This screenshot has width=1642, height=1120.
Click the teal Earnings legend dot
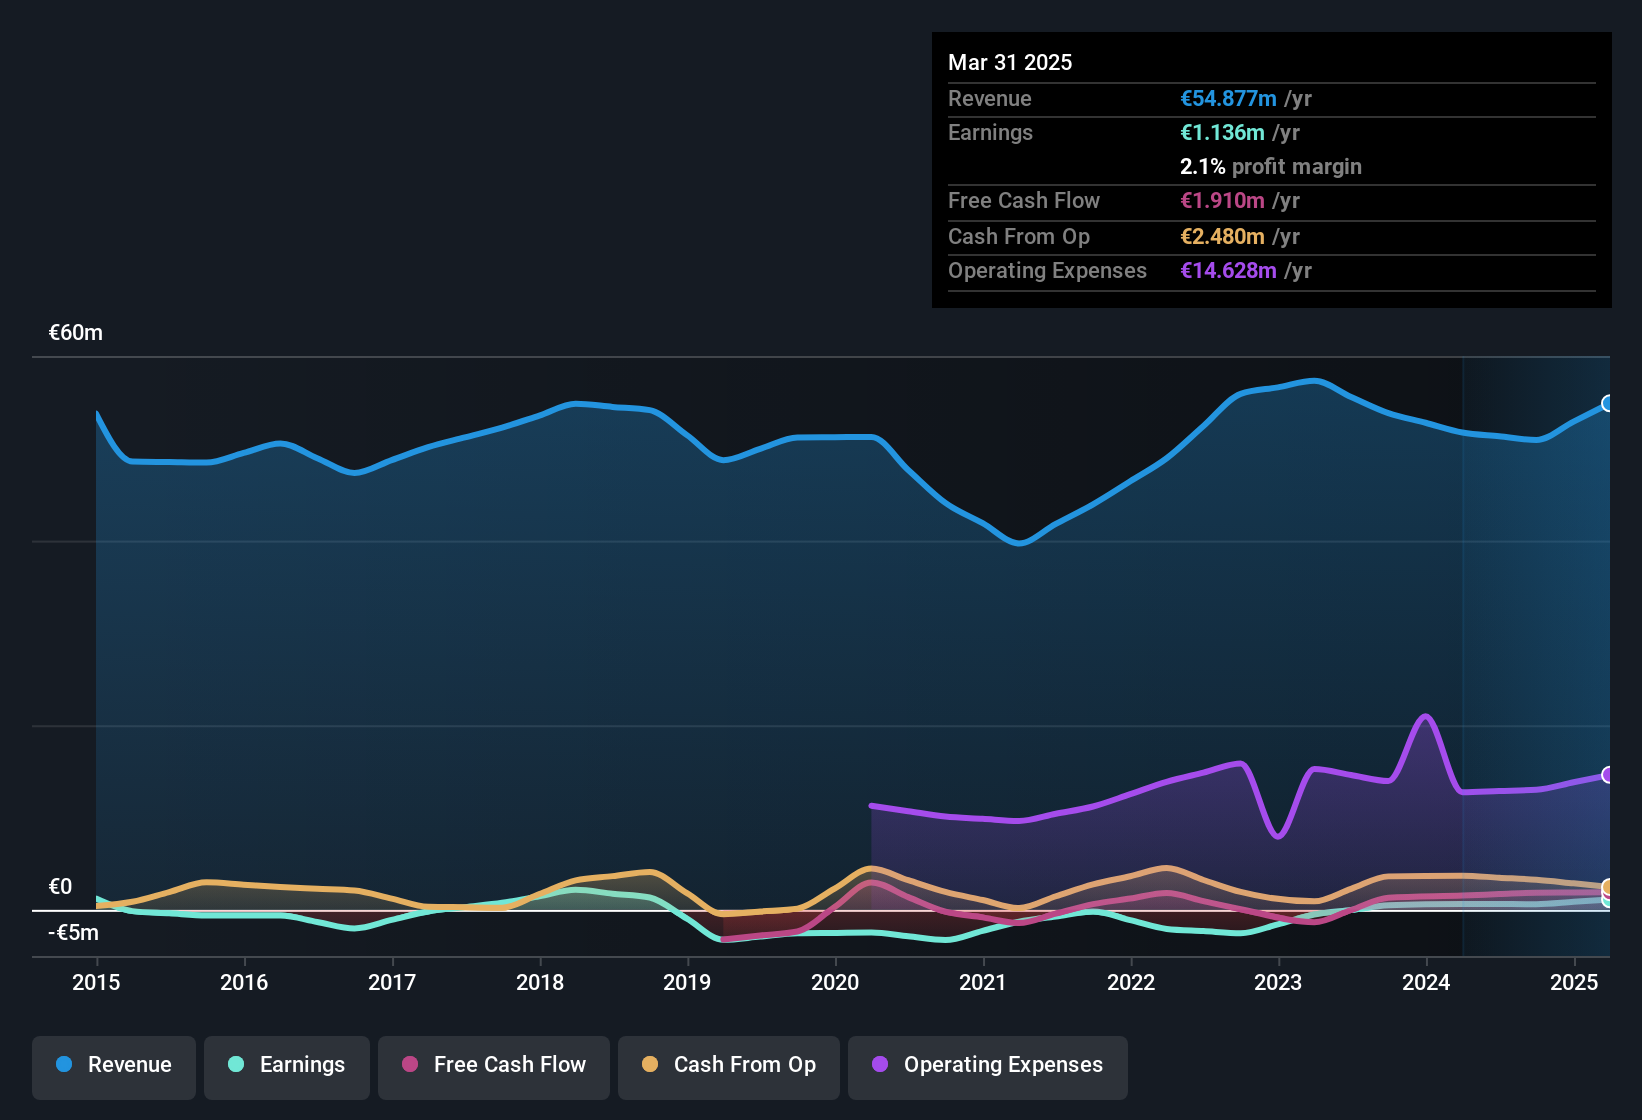(x=237, y=1065)
